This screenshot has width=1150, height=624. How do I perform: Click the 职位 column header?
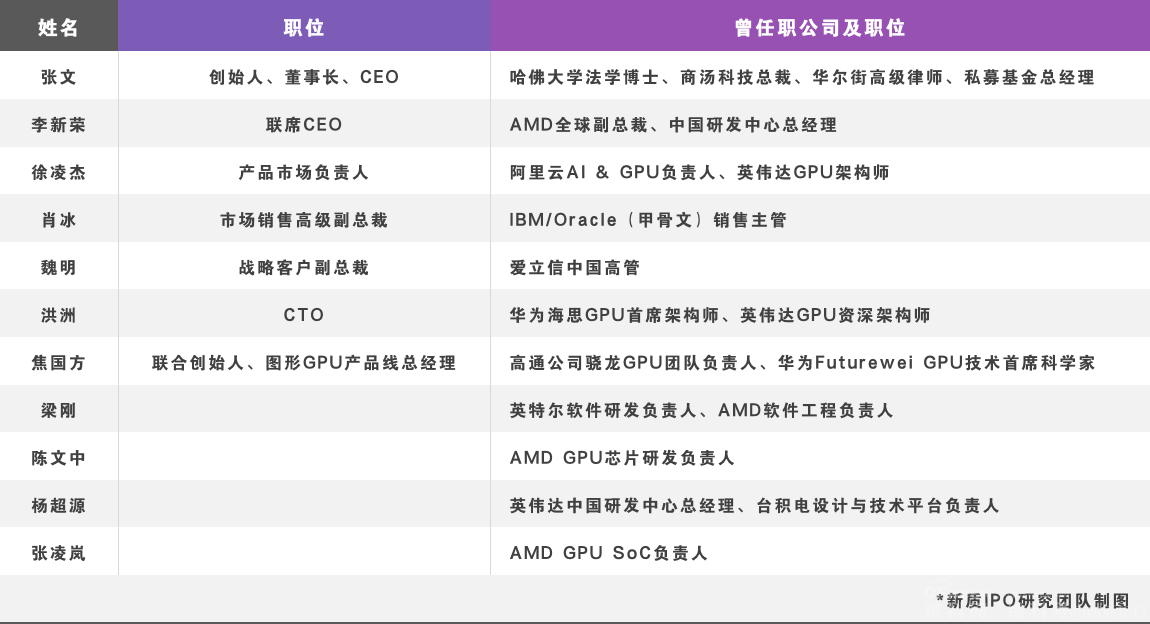point(304,28)
